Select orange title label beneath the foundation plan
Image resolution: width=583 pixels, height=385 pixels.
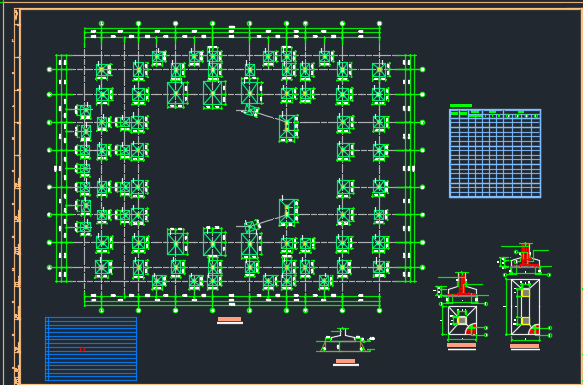point(229,319)
